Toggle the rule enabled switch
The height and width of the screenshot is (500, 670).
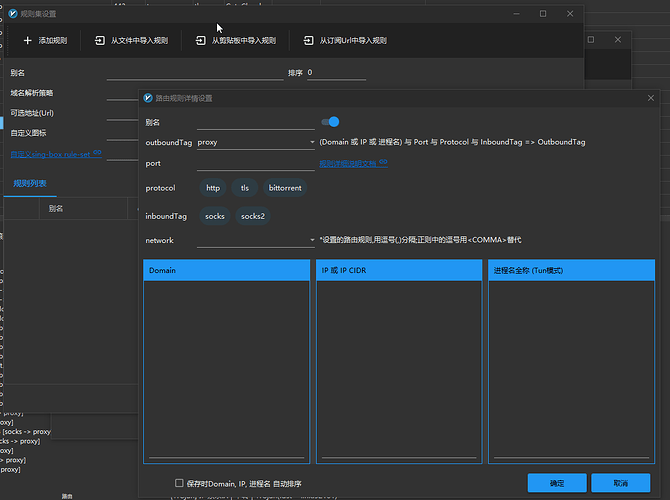click(x=330, y=122)
